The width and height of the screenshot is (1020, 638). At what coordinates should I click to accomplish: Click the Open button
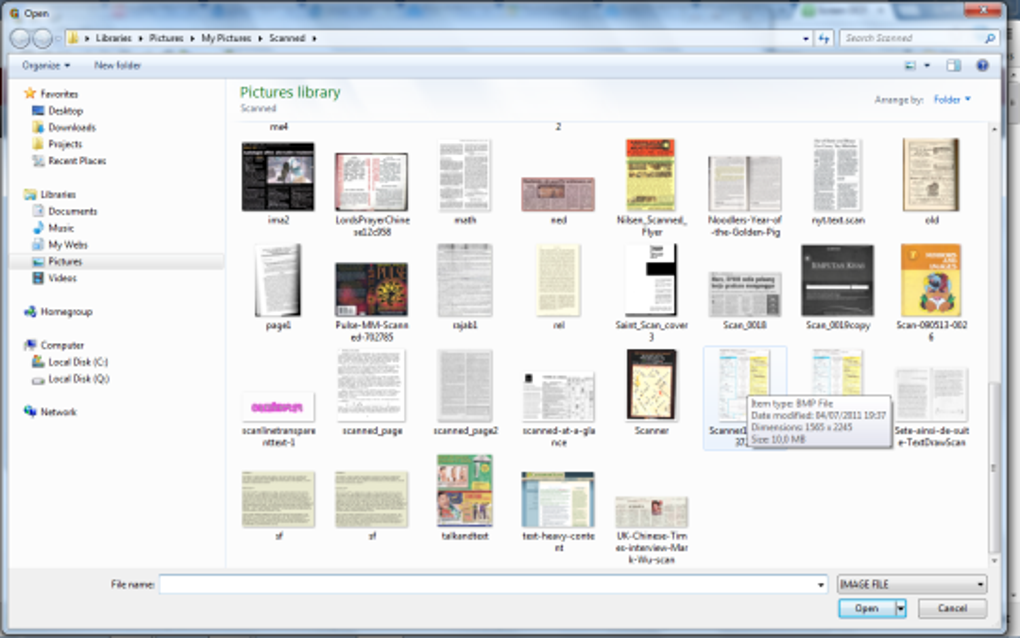click(x=867, y=609)
